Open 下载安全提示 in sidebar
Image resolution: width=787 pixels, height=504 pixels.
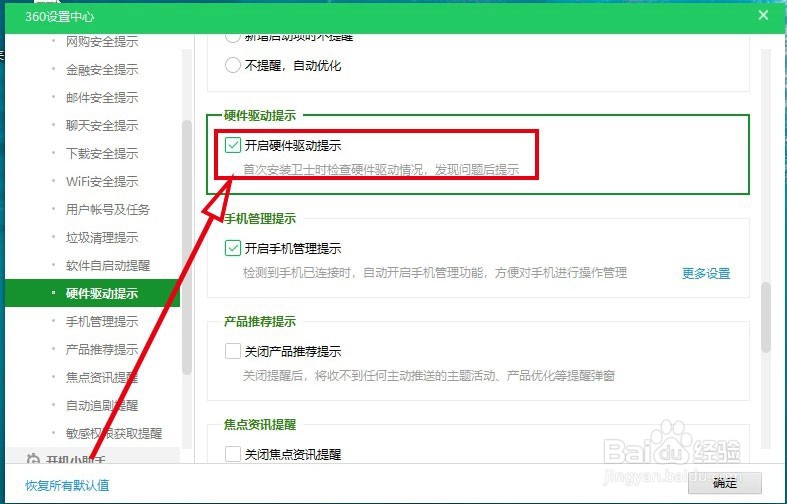(x=102, y=154)
